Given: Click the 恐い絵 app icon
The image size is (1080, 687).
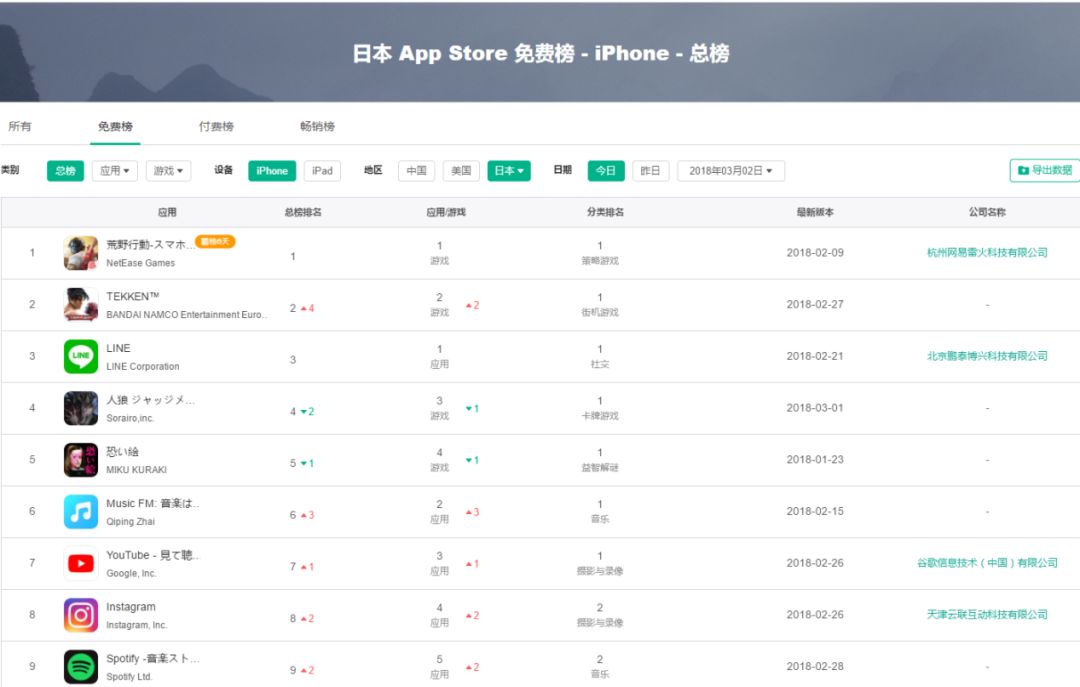Looking at the screenshot, I should click(81, 460).
